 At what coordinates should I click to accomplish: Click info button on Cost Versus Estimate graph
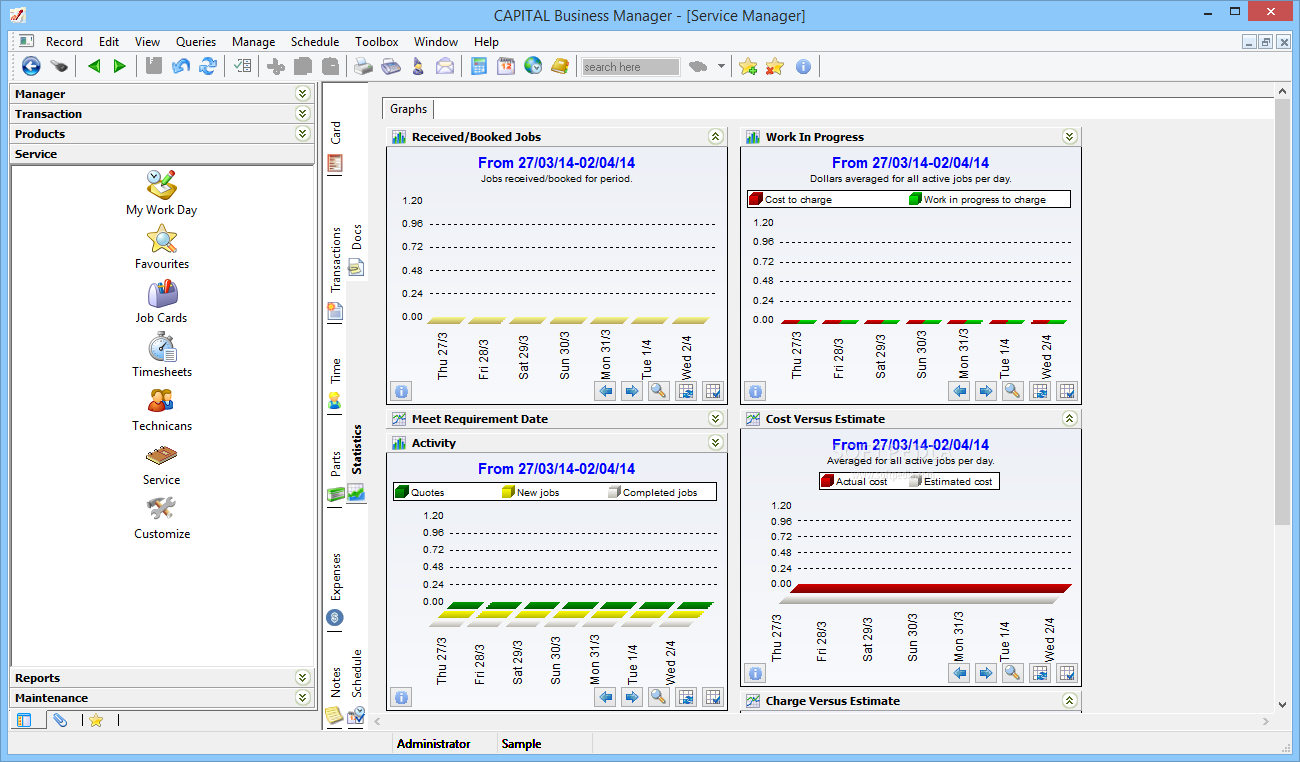click(x=755, y=673)
